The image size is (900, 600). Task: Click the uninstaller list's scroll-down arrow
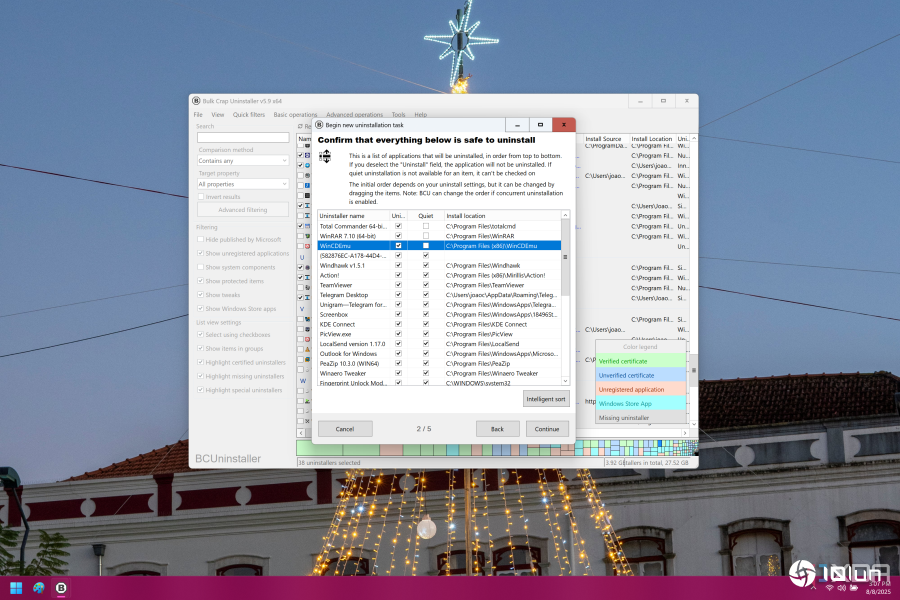tap(565, 380)
